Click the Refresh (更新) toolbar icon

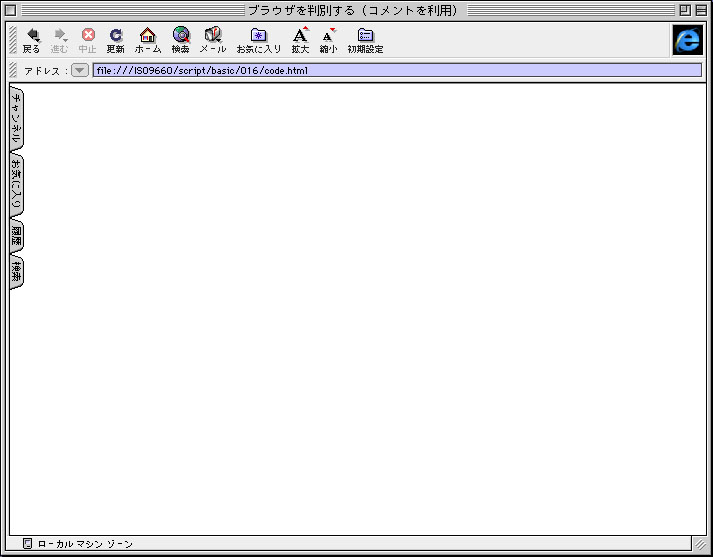tap(115, 40)
